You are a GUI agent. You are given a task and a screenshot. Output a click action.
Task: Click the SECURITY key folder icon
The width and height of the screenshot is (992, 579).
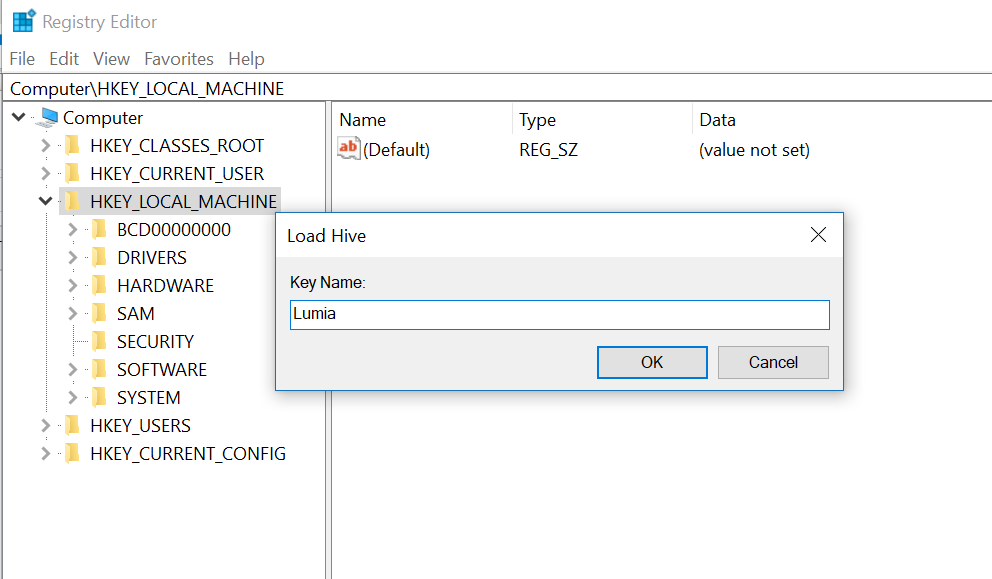click(98, 342)
